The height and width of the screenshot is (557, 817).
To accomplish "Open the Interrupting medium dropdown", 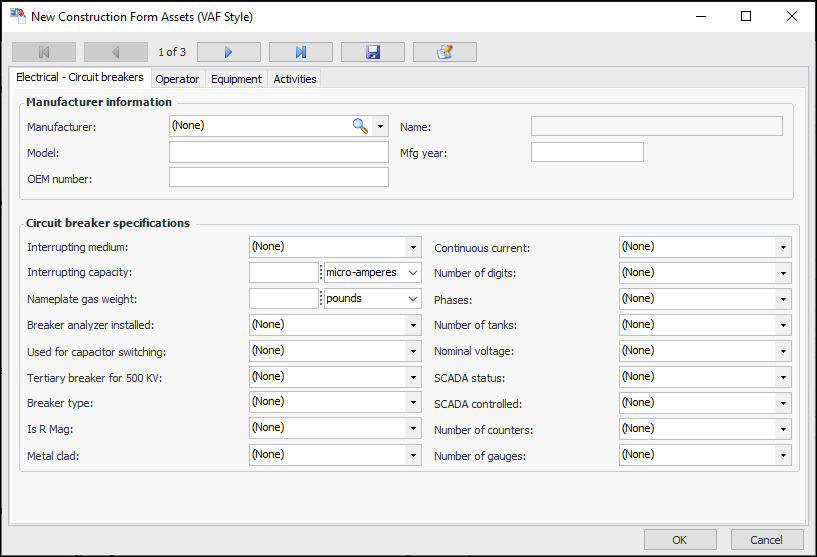I will [x=413, y=247].
